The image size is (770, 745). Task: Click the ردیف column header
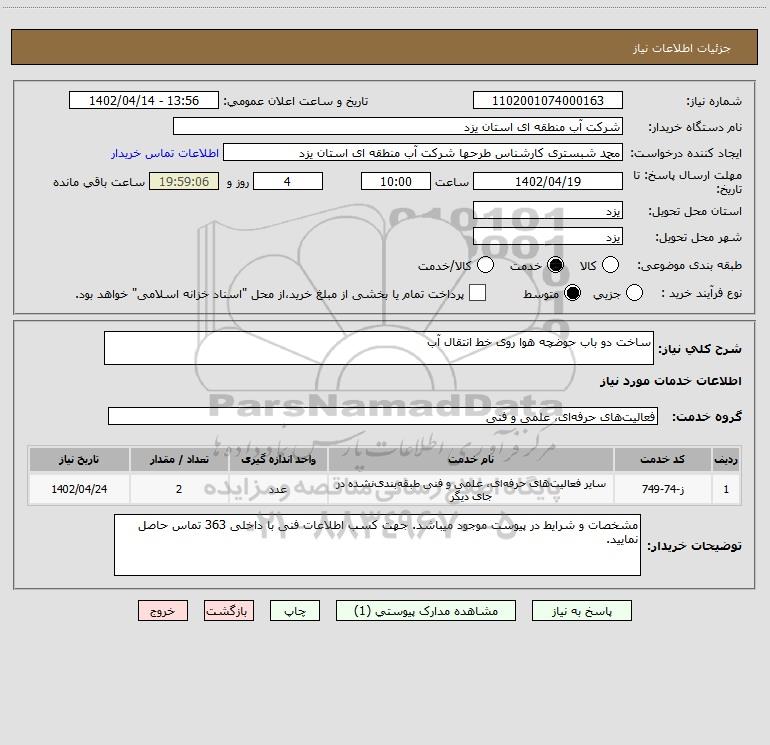tap(726, 460)
